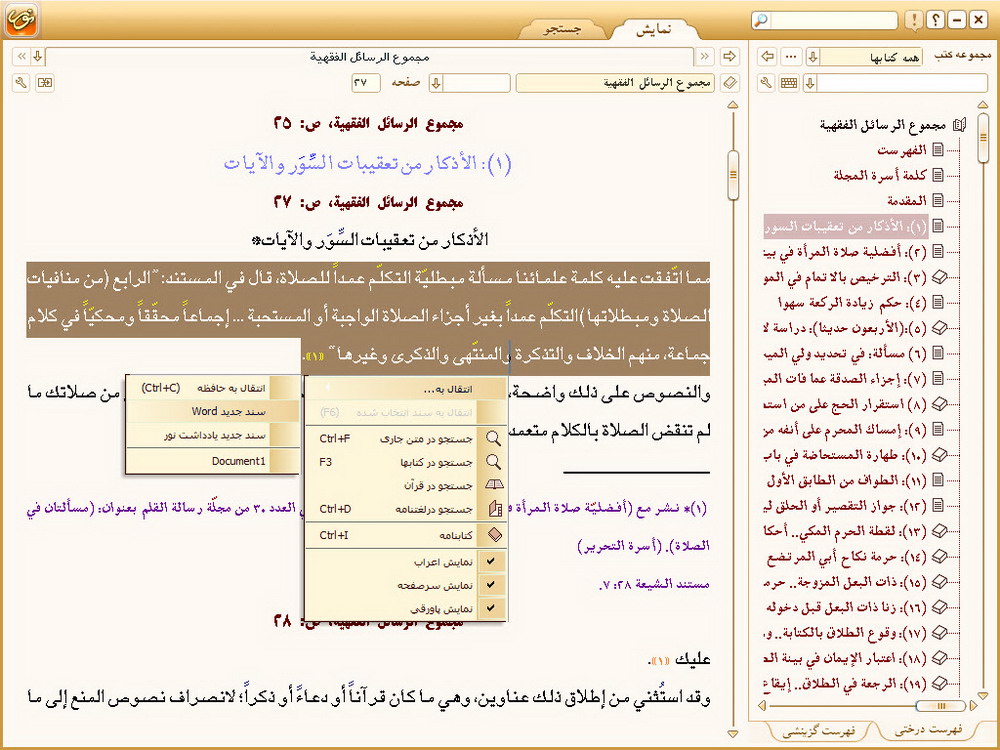Select سند جدید یادداشت نور in submenu
The width and height of the screenshot is (1000, 750).
point(212,436)
